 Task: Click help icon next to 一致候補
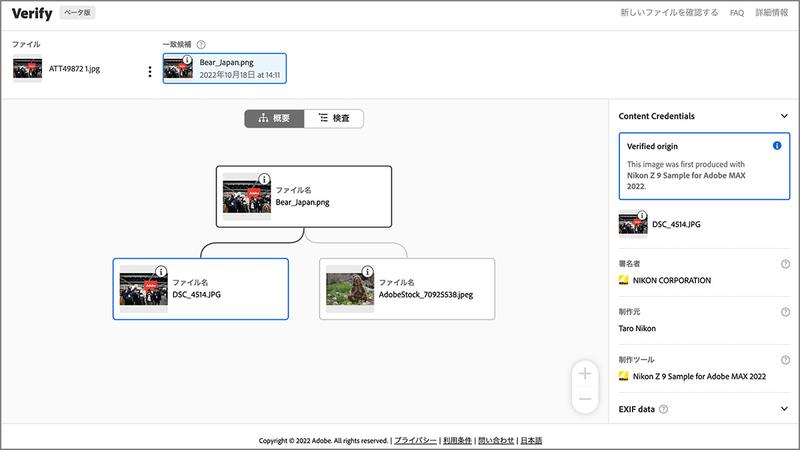201,44
